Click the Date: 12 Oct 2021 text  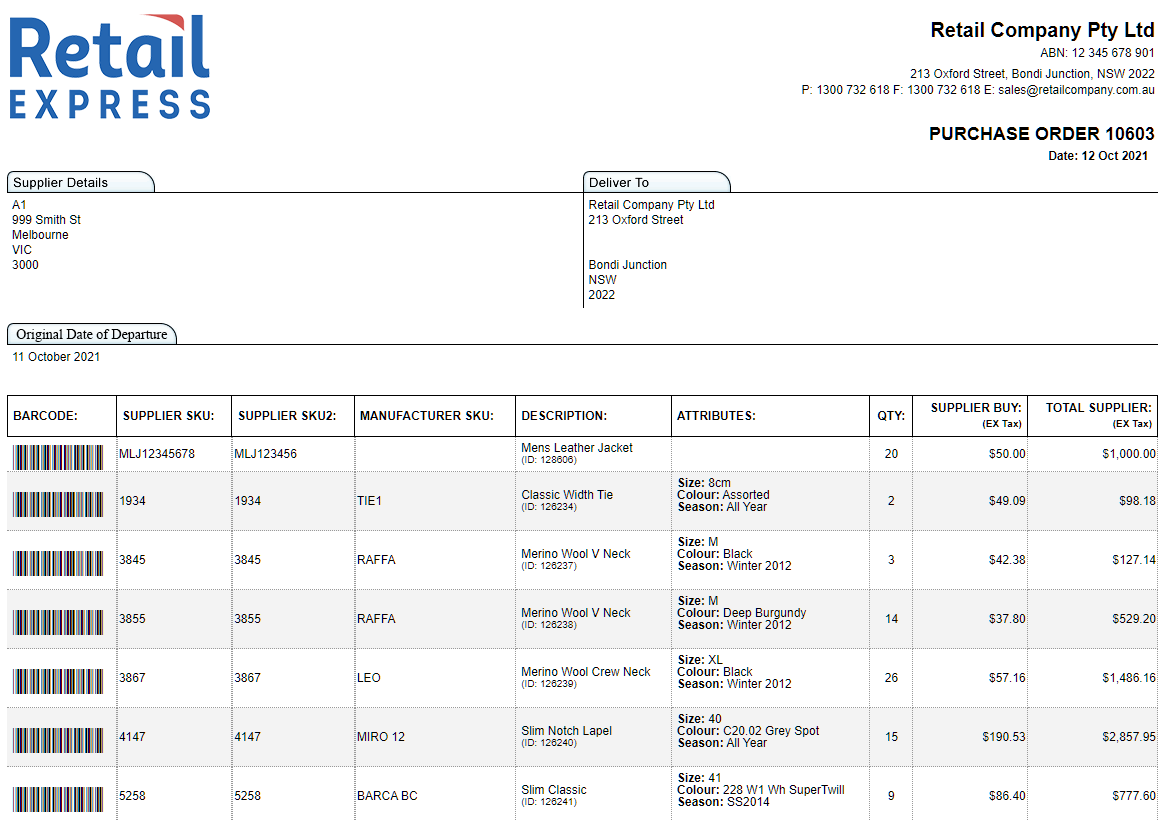pyautogui.click(x=1098, y=156)
